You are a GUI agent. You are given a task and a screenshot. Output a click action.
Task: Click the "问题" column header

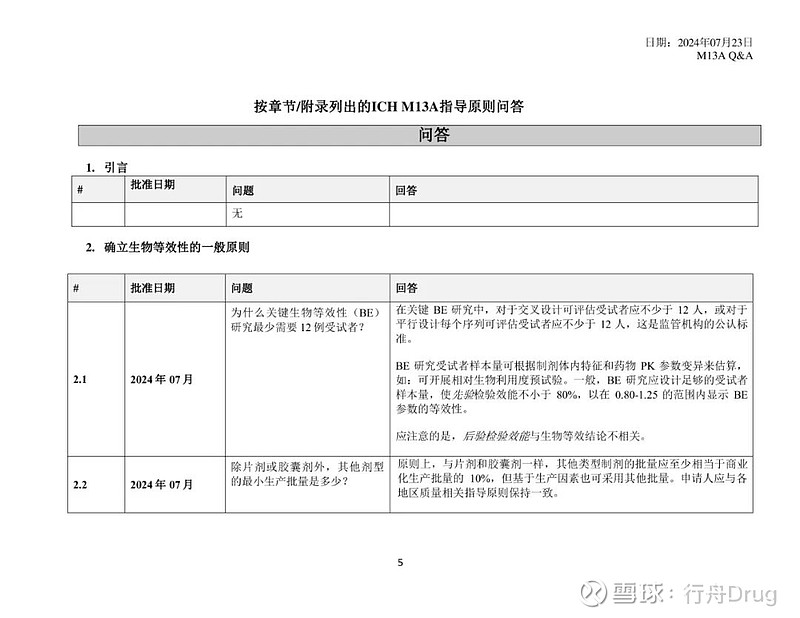[x=245, y=192]
